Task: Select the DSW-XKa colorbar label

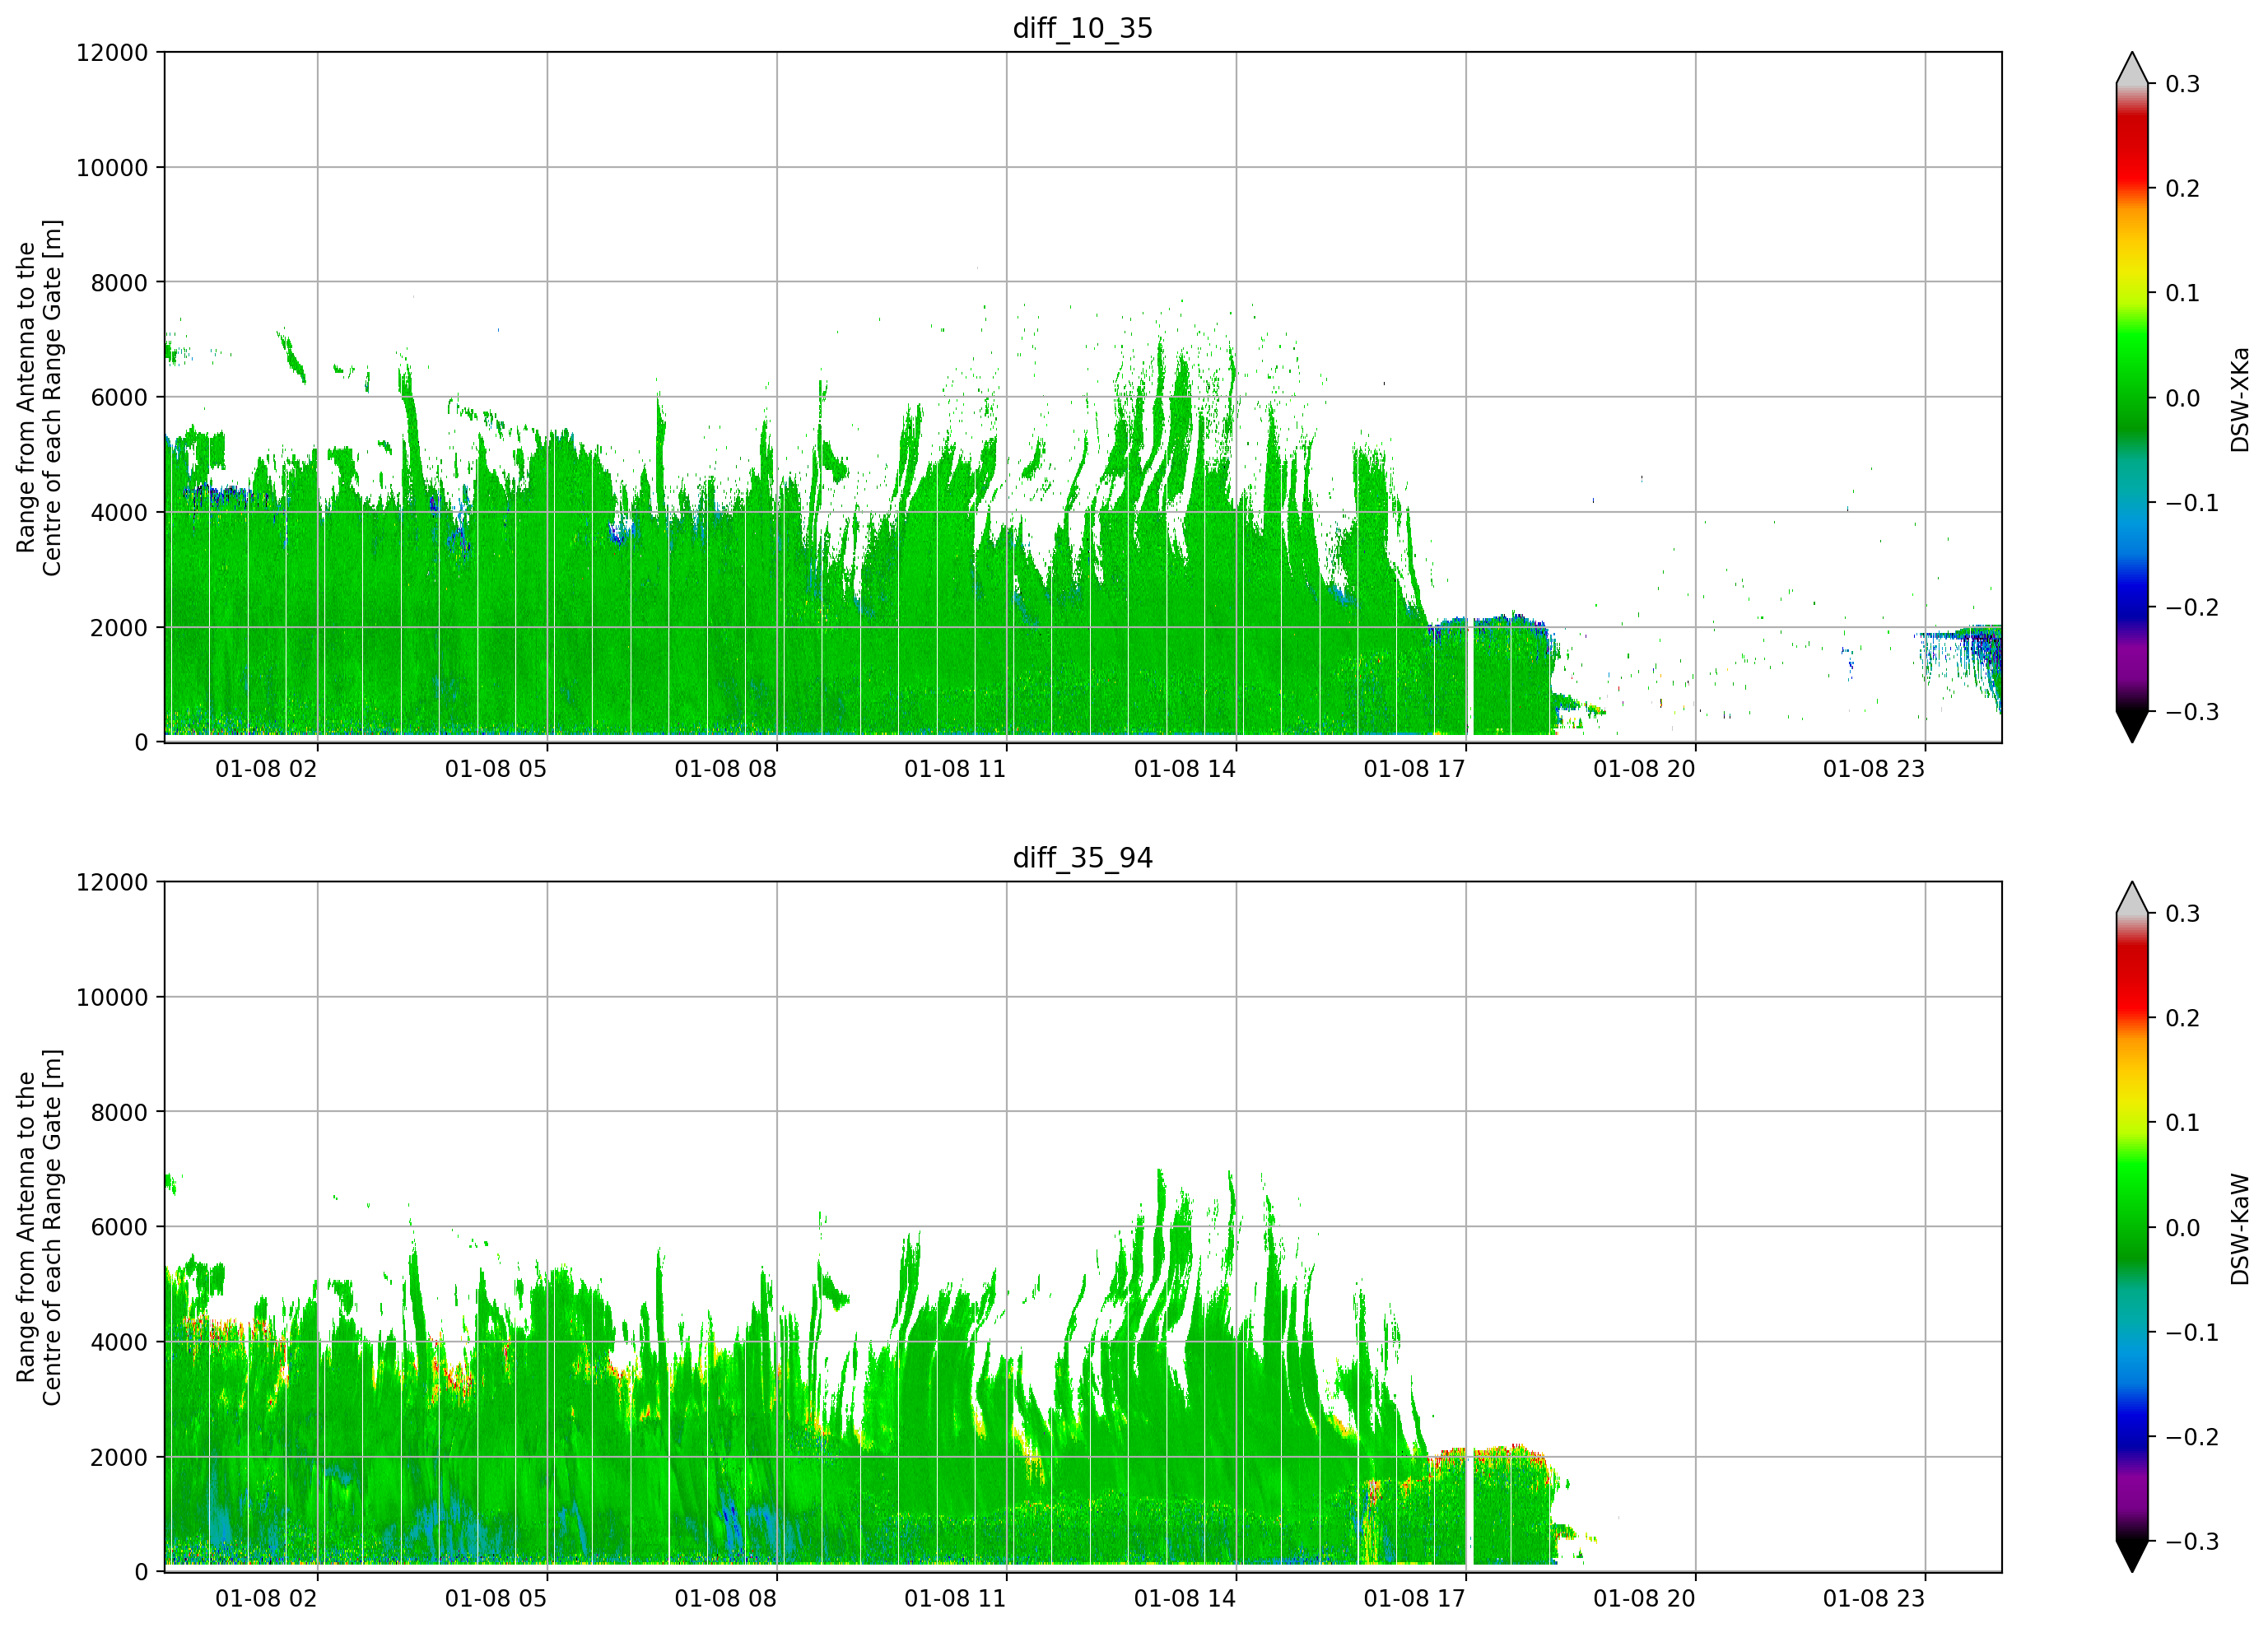Action: pyautogui.click(x=2239, y=399)
